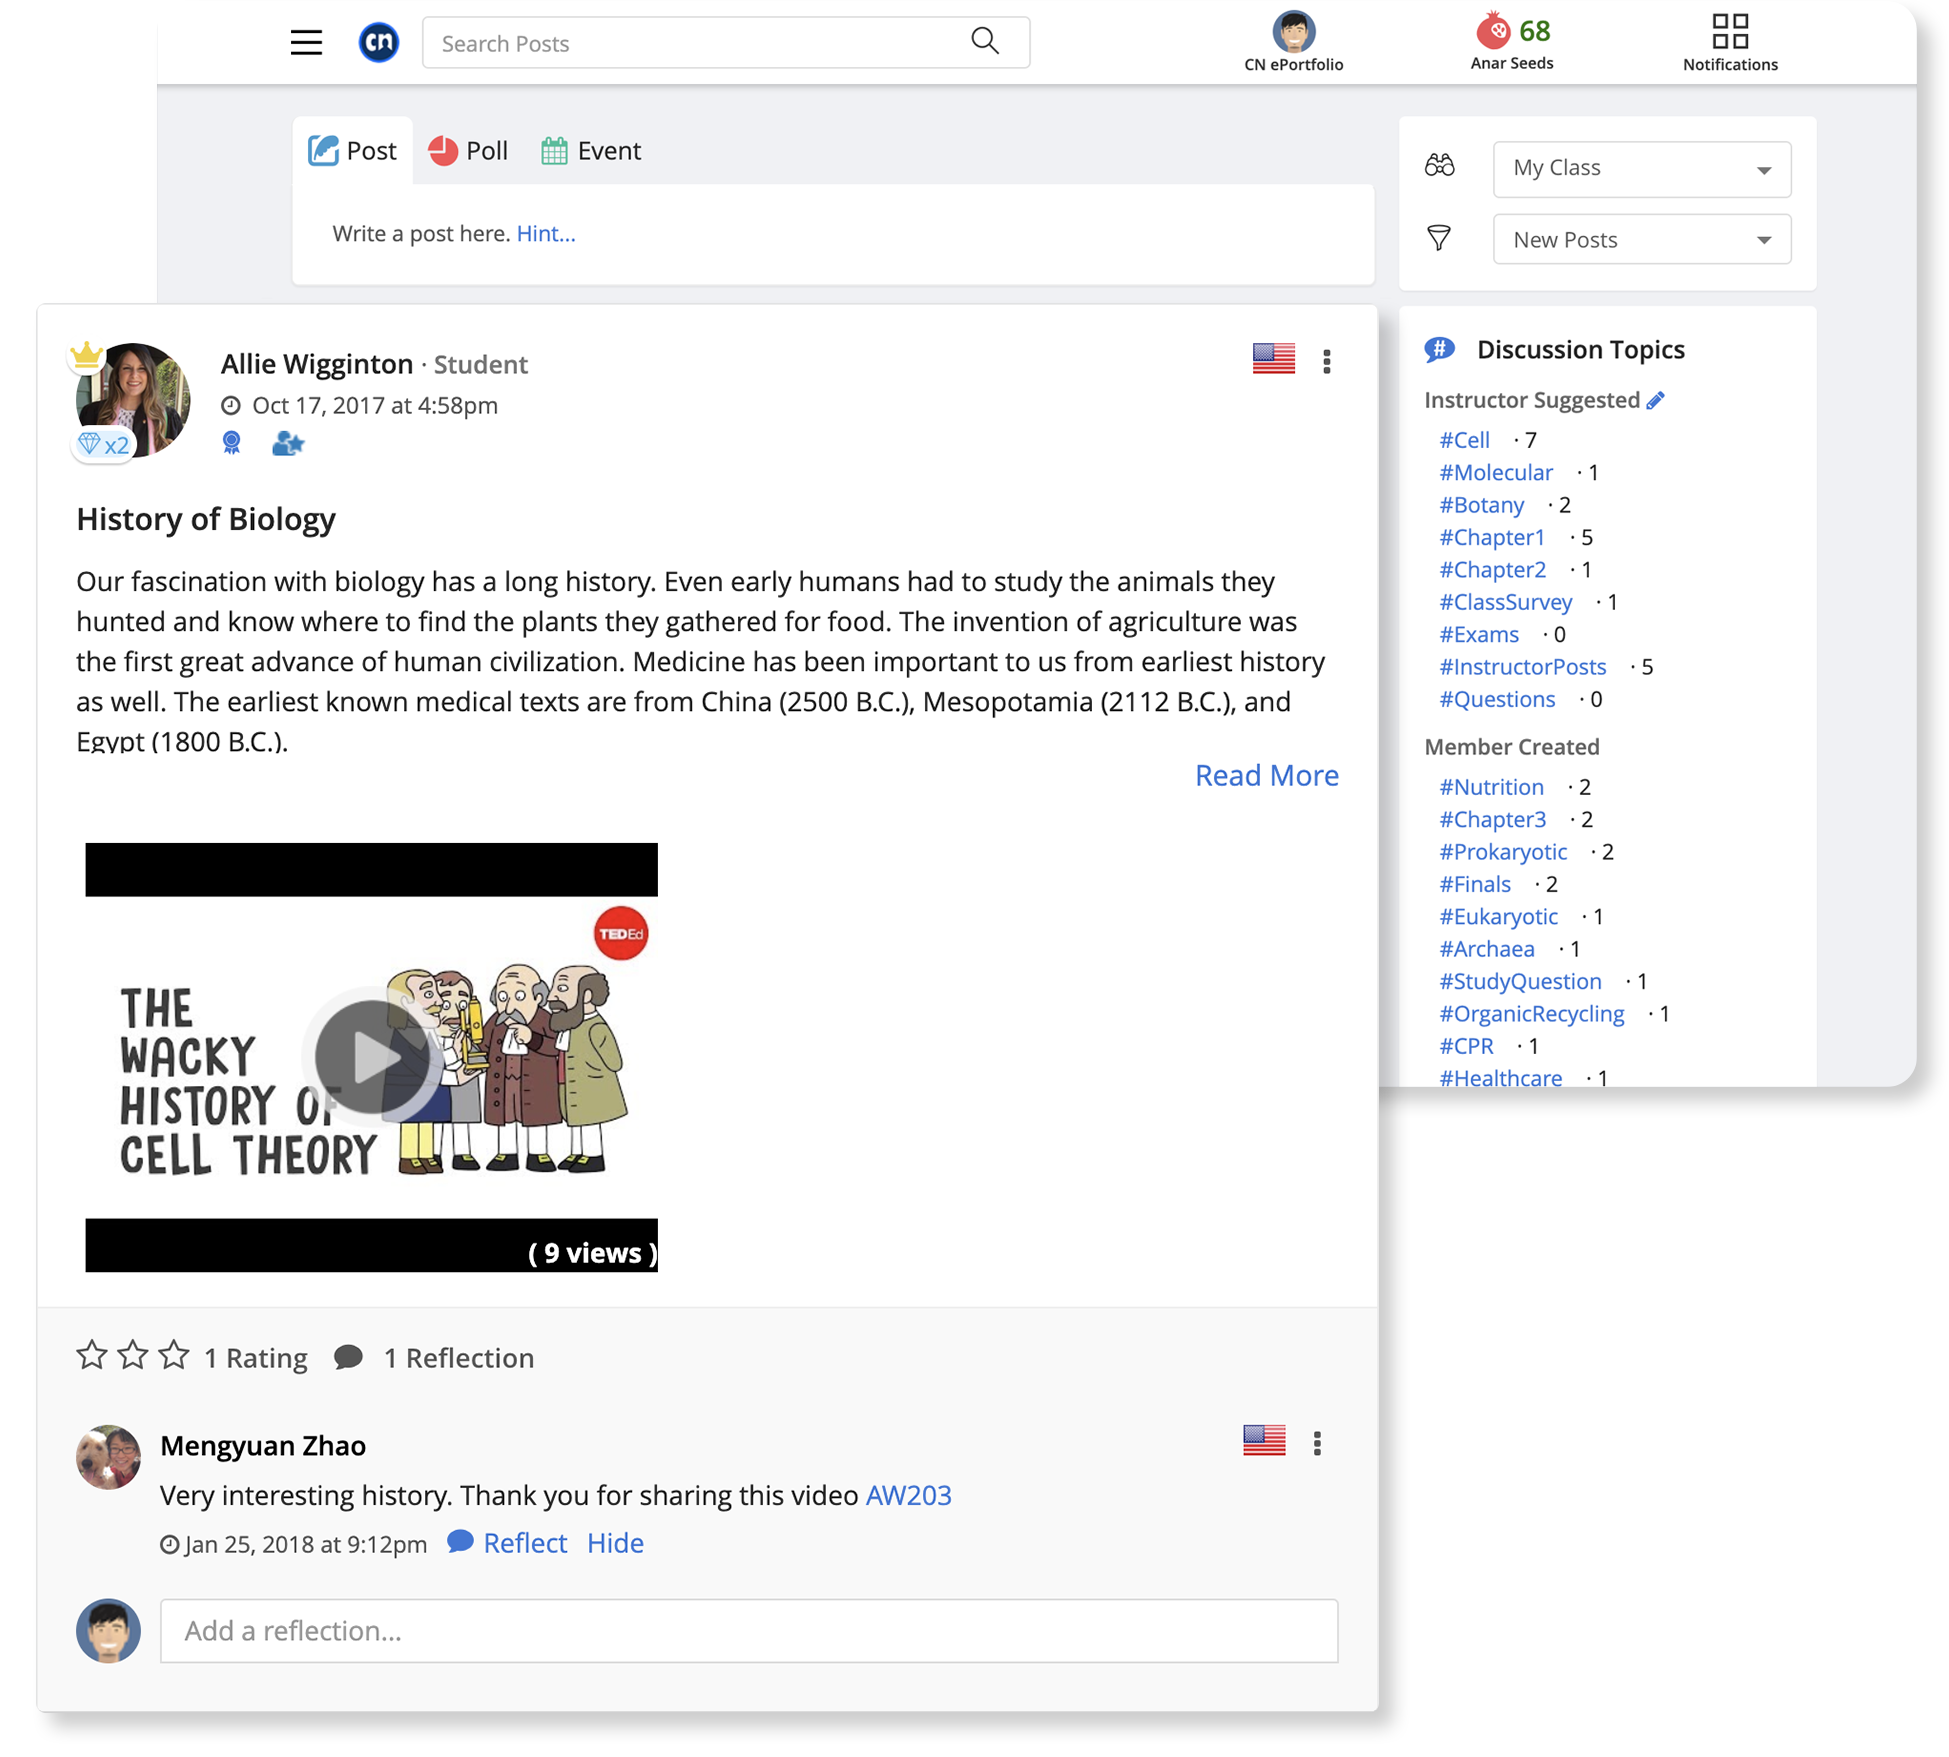Click the award ribbon badge icon
The image size is (1949, 1757).
(232, 443)
